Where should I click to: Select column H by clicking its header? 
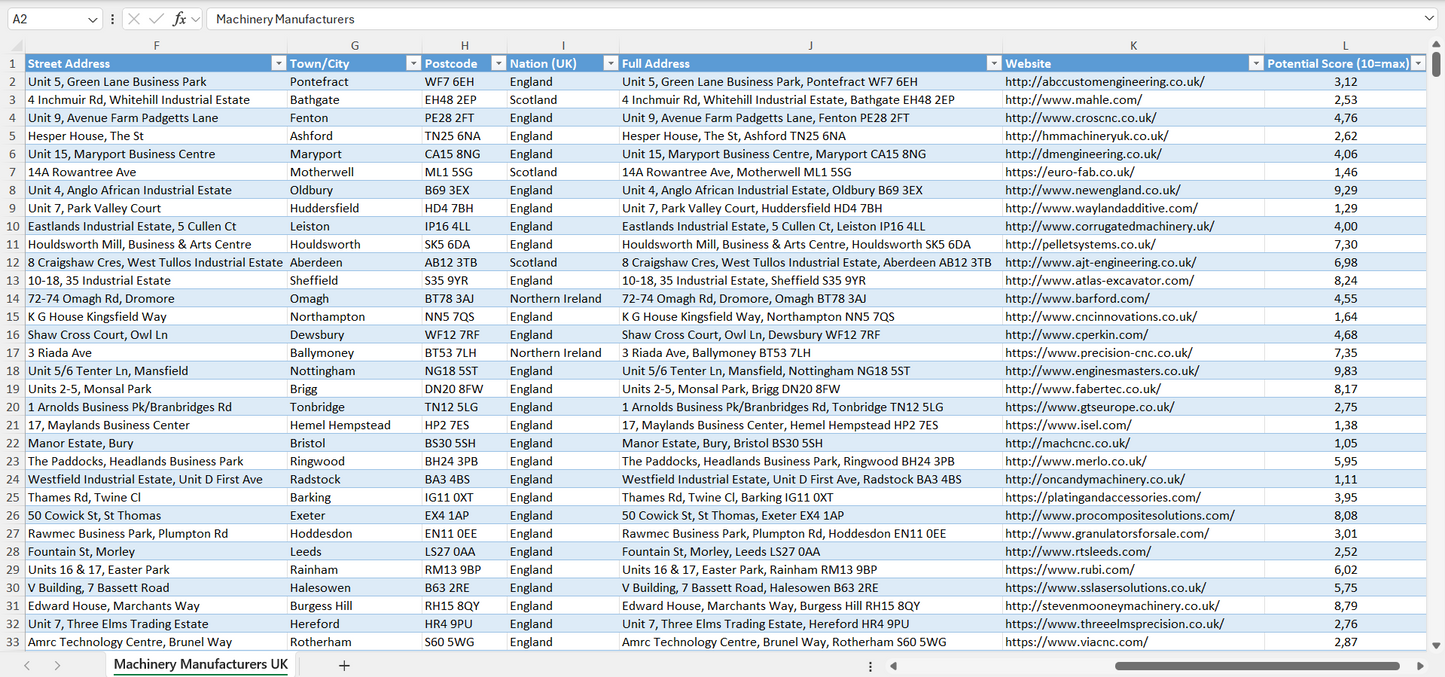click(464, 45)
